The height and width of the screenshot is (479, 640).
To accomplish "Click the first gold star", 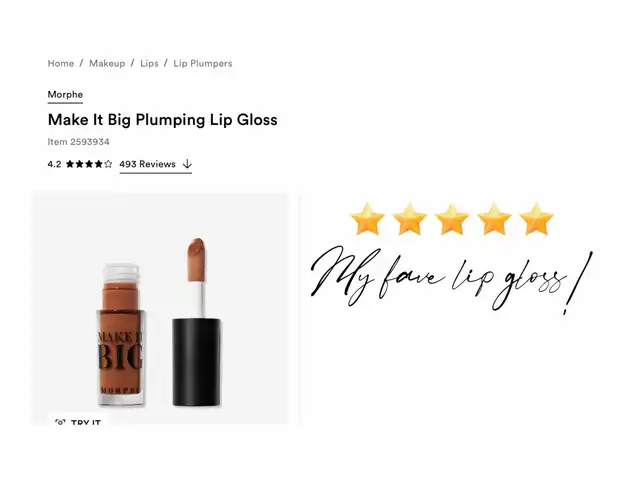I will click(x=368, y=218).
